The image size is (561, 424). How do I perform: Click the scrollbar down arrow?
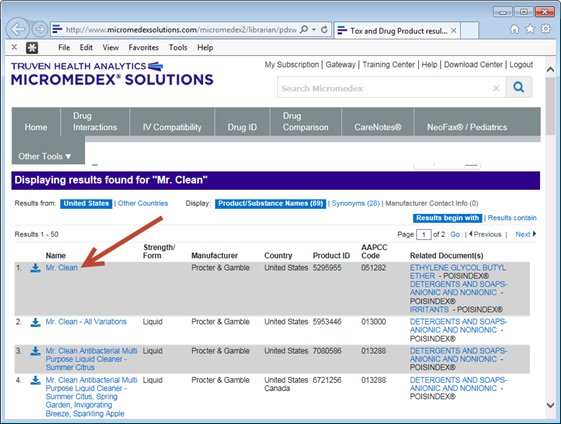click(x=550, y=405)
